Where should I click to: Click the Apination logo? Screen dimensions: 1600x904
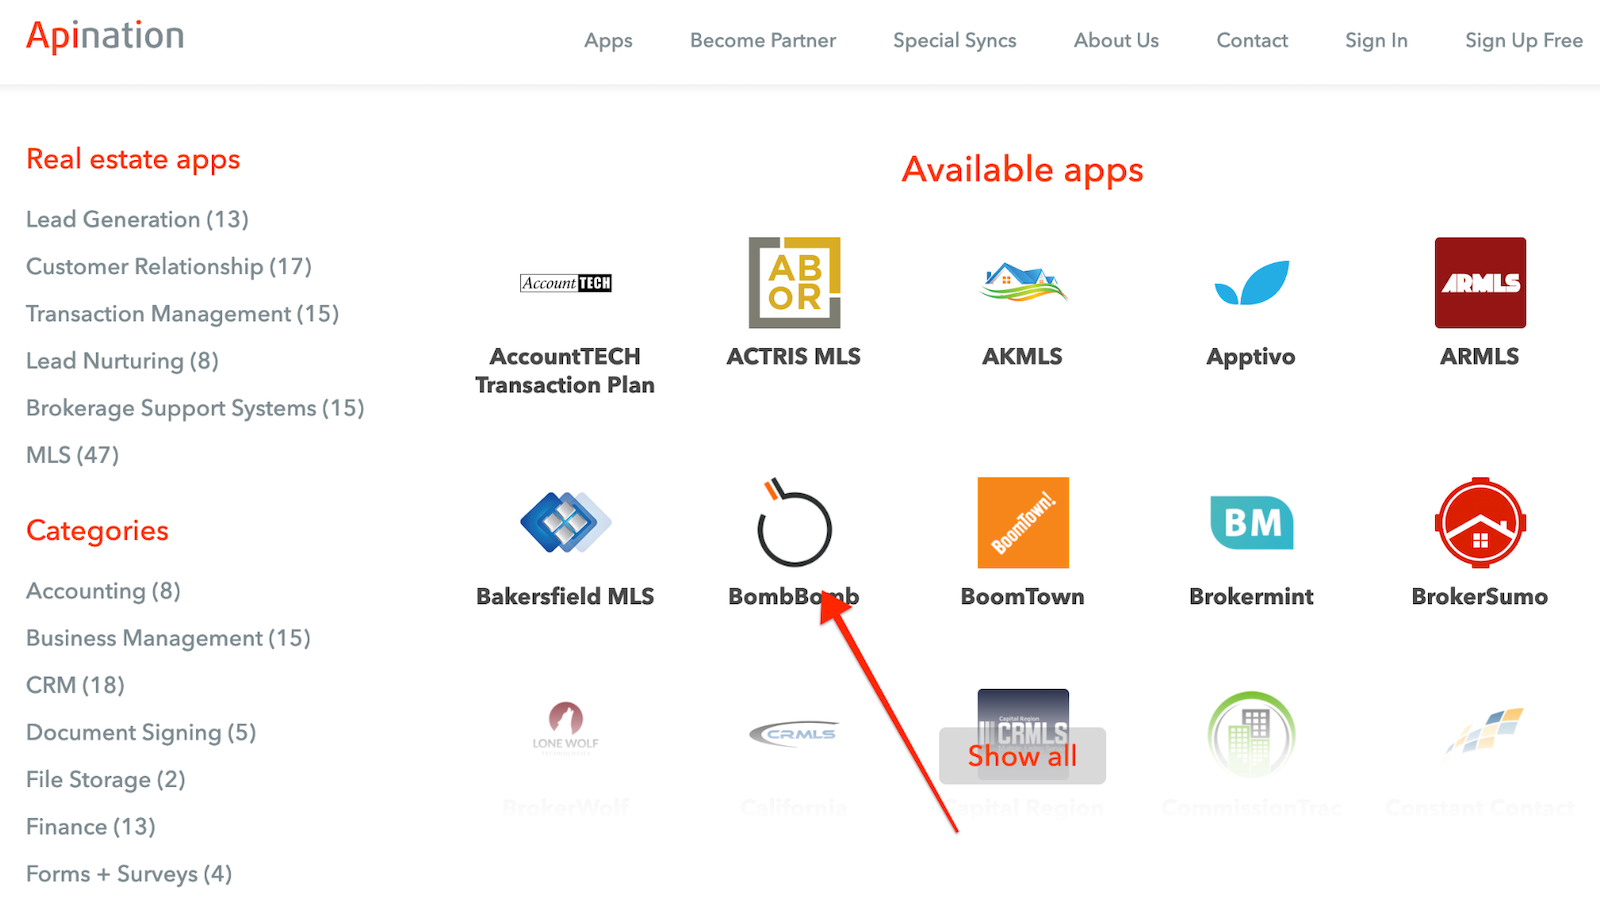(105, 37)
